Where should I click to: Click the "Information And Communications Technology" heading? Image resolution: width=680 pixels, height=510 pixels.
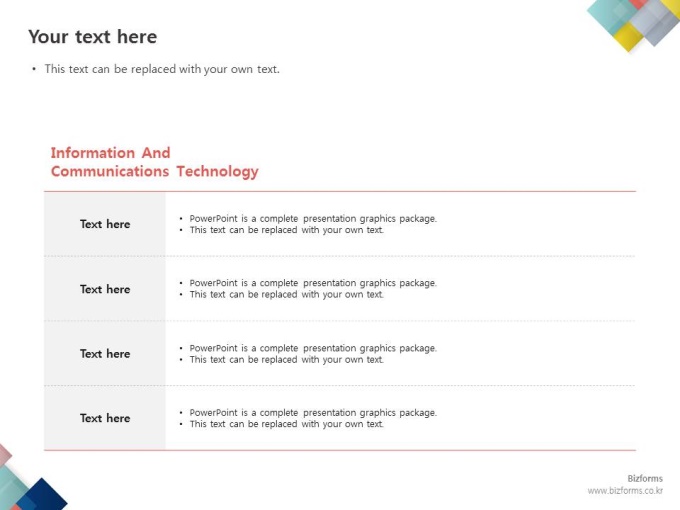pyautogui.click(x=154, y=162)
